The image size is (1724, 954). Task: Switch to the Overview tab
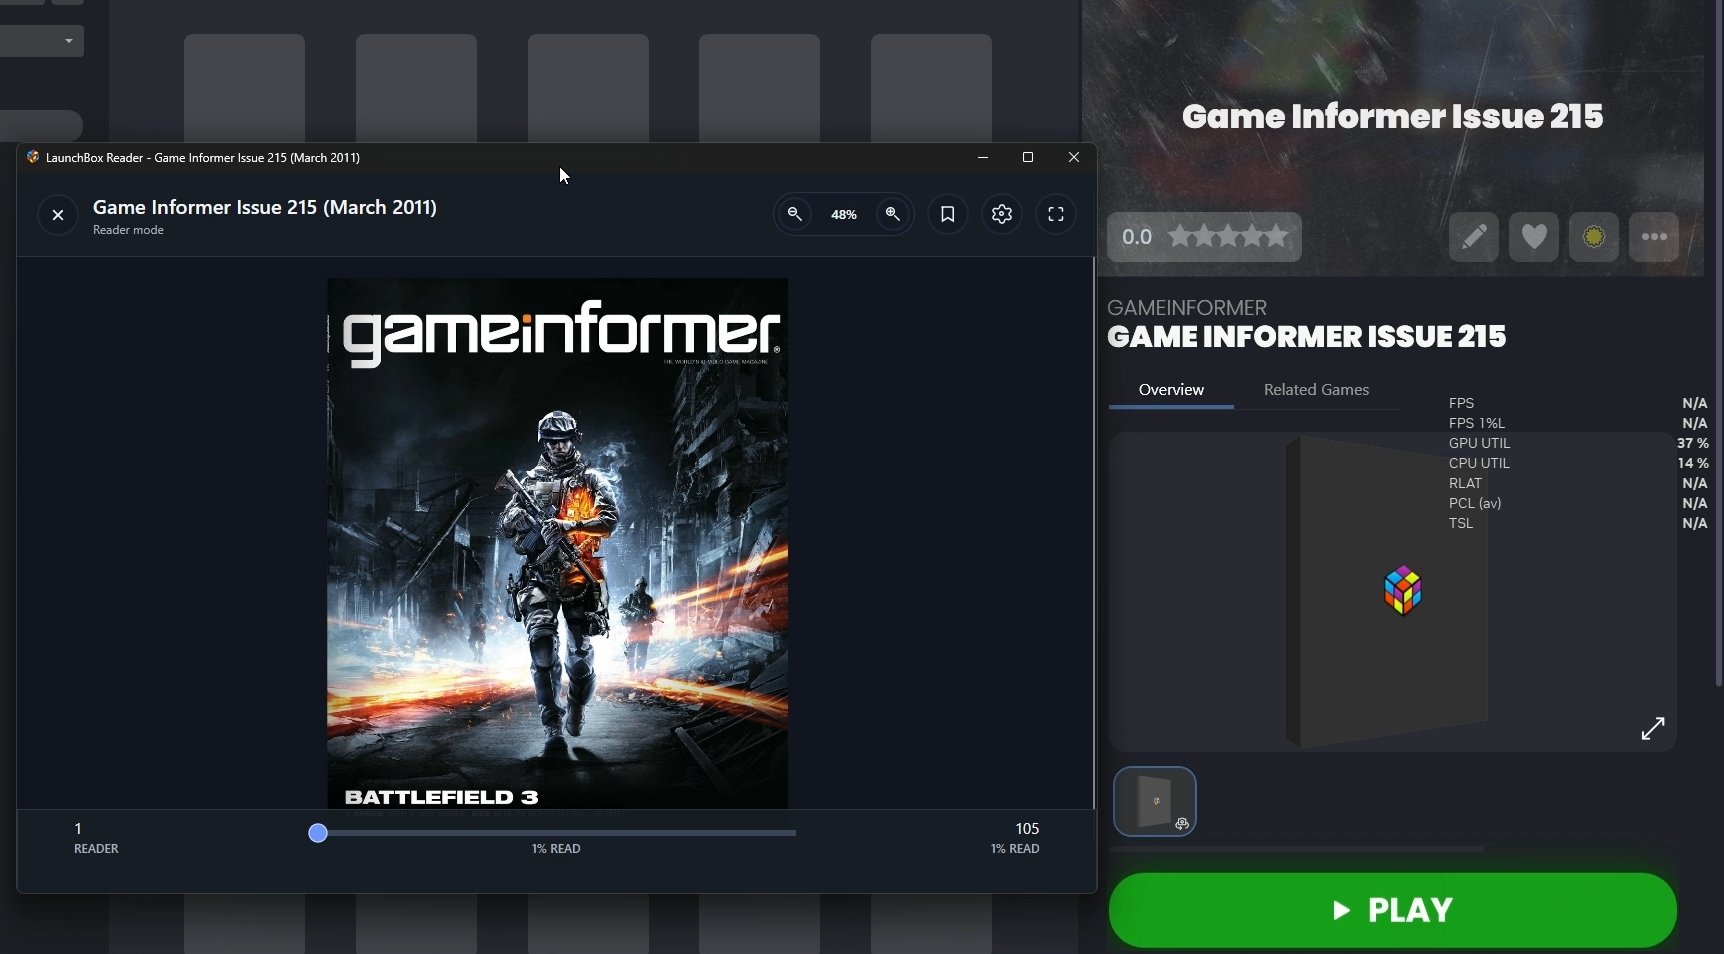click(1171, 390)
